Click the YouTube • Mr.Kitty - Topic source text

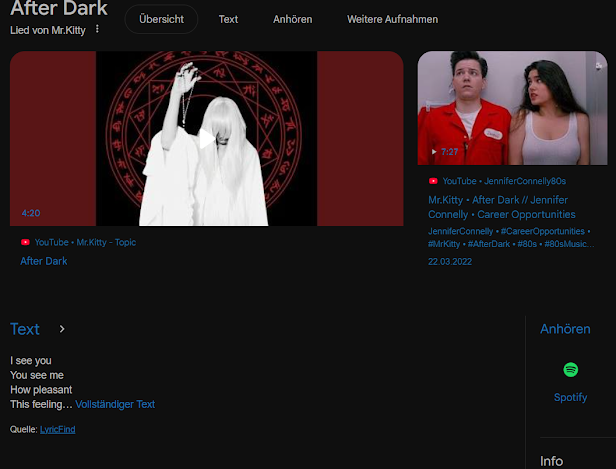85,242
